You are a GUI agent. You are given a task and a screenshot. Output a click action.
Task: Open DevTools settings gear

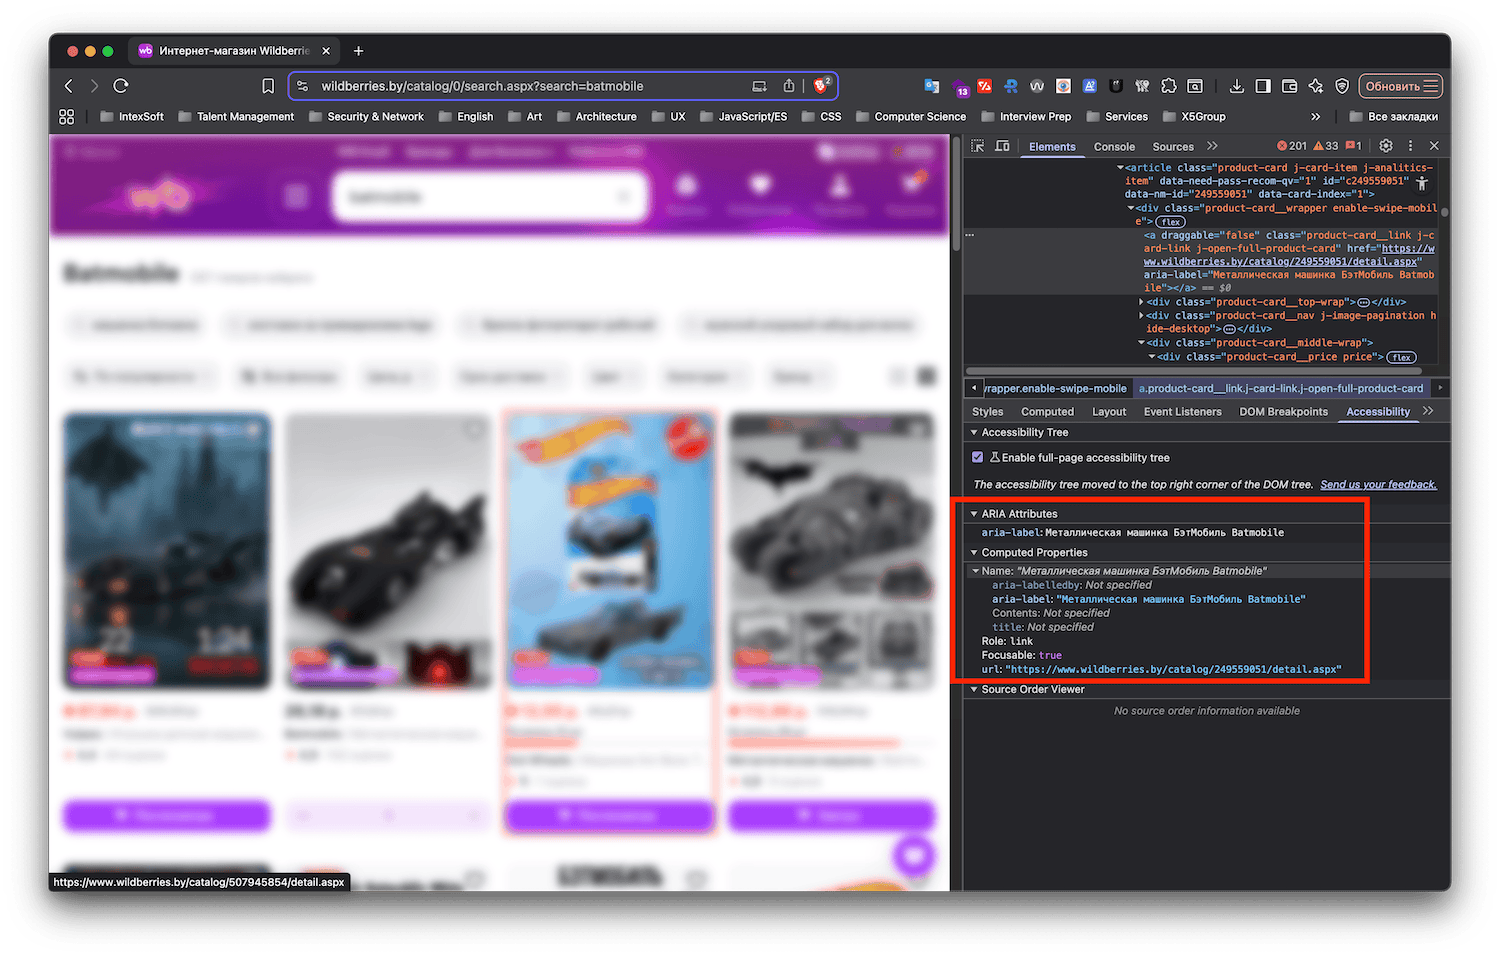click(1386, 146)
